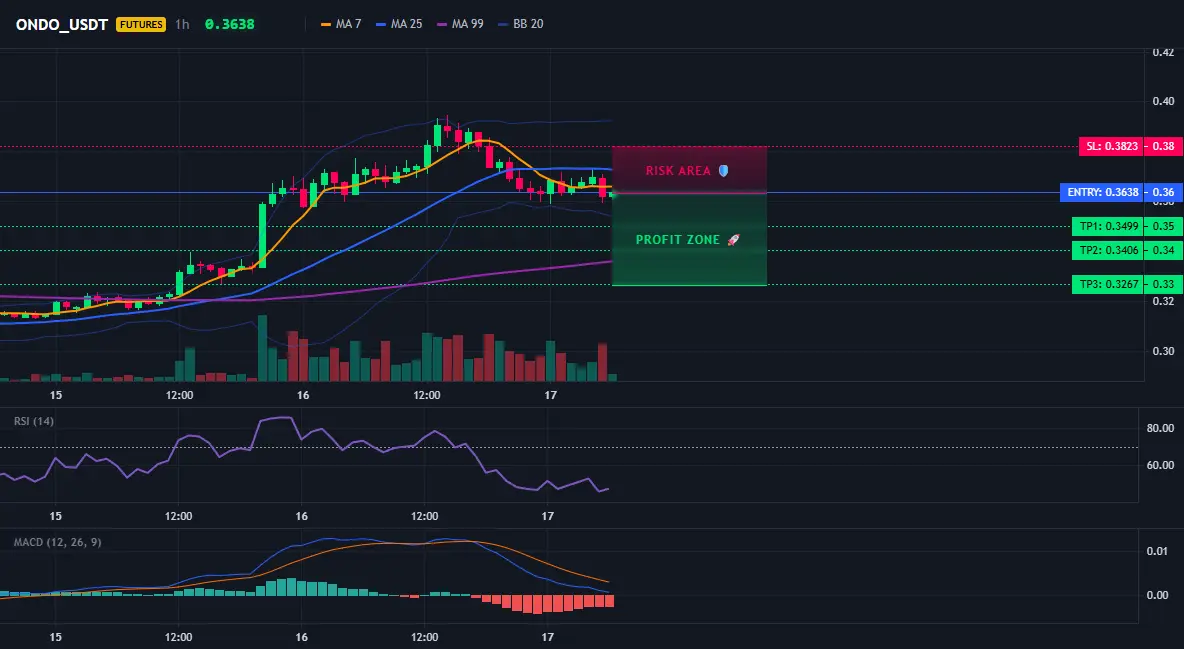This screenshot has width=1184, height=649.
Task: Open the RSI (14) indicator label
Action: click(34, 421)
